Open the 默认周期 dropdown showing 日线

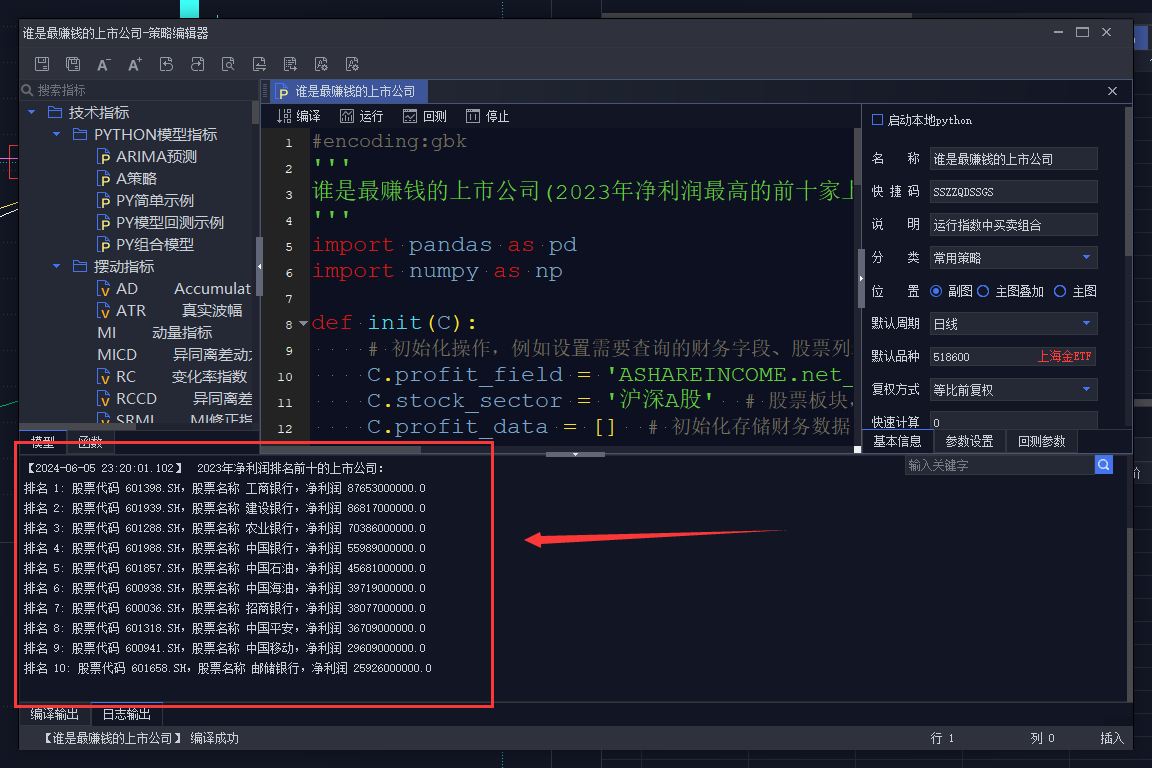1014,323
